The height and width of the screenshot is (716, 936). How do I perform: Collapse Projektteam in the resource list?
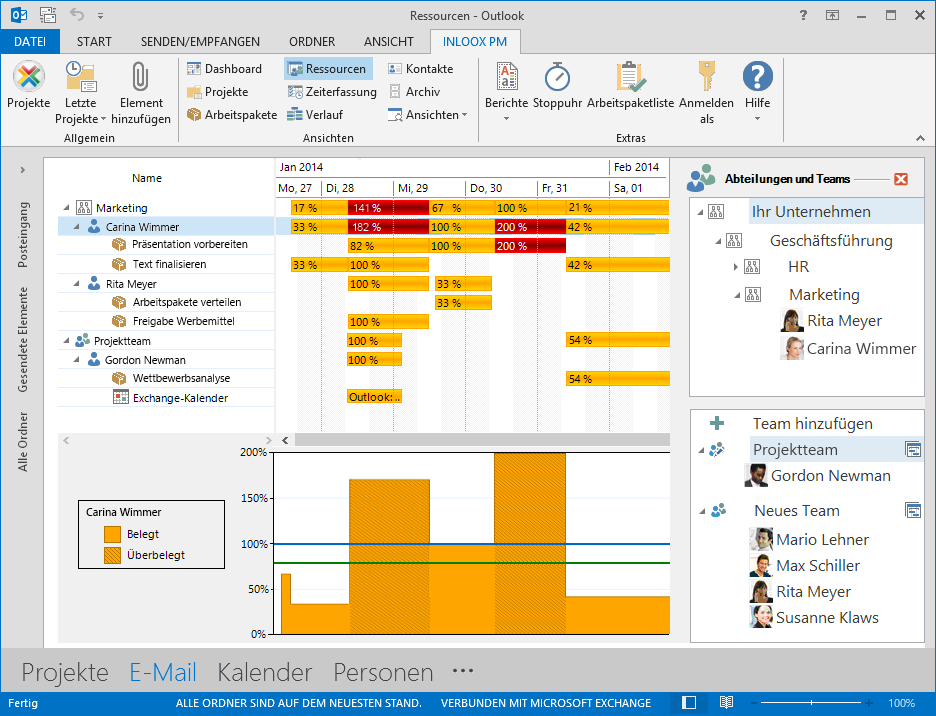click(67, 341)
